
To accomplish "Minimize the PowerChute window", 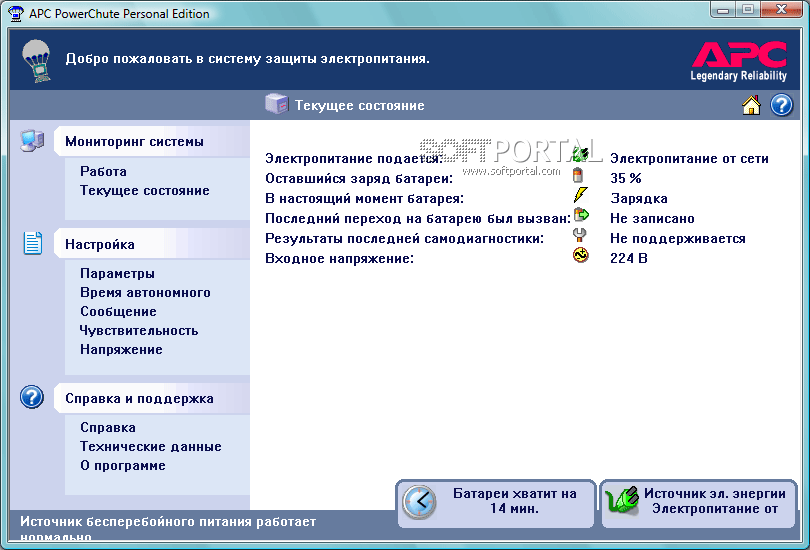I will [723, 10].
